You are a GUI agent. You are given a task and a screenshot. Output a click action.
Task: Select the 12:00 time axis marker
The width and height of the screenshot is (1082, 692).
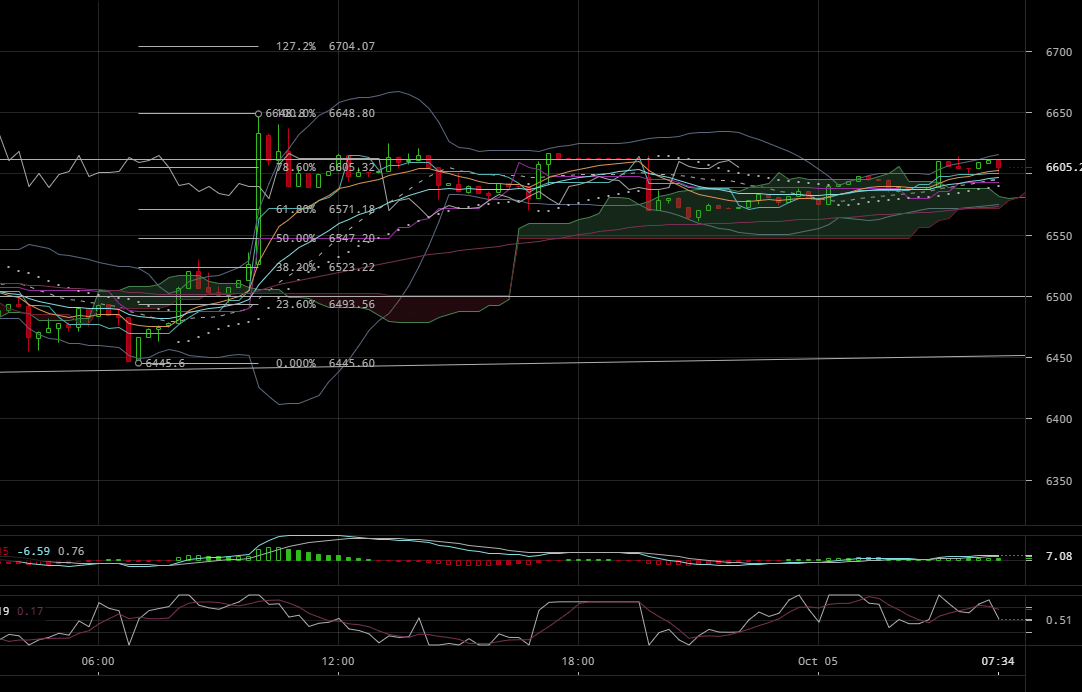[x=338, y=661]
